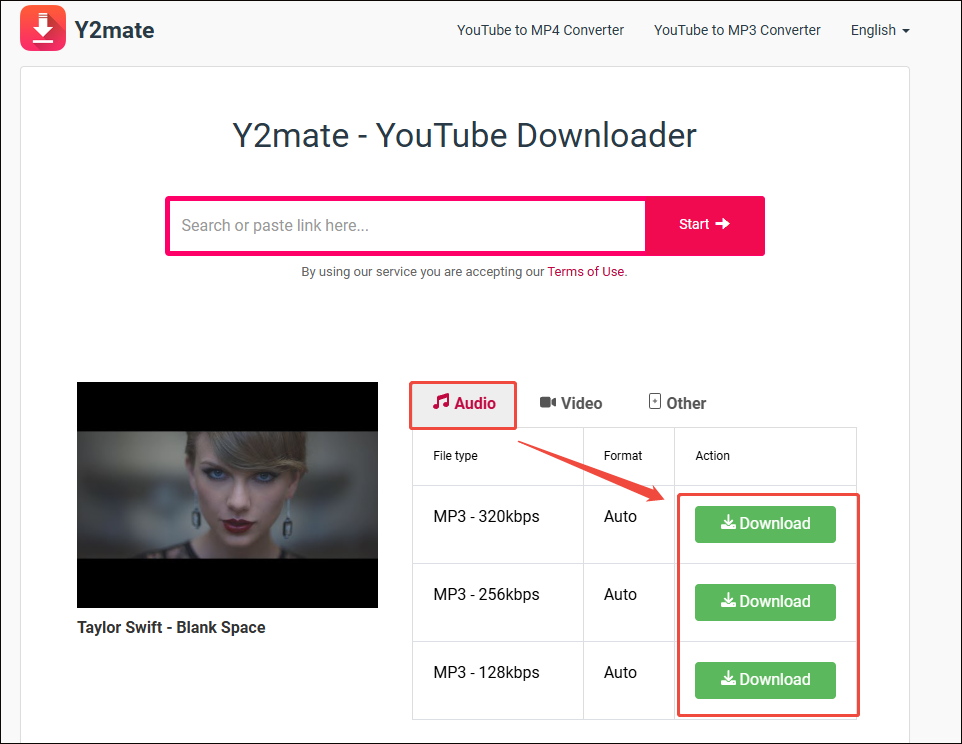This screenshot has width=962, height=744.
Task: Switch to the Other tab
Action: 677,403
